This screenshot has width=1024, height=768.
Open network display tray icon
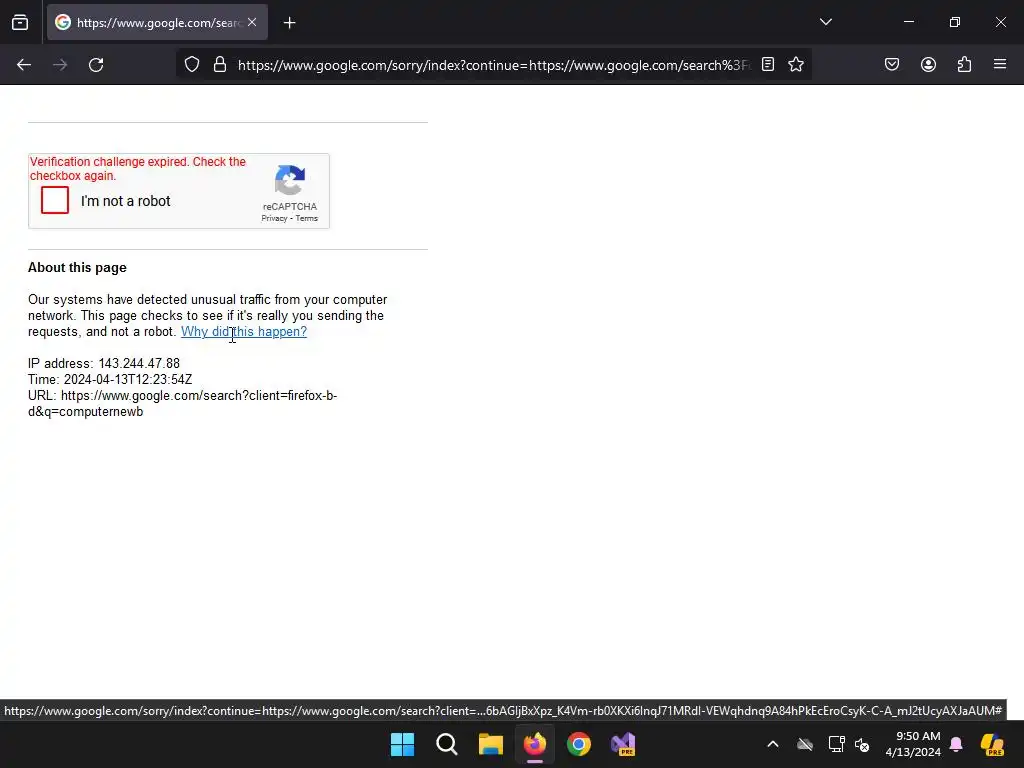point(837,744)
